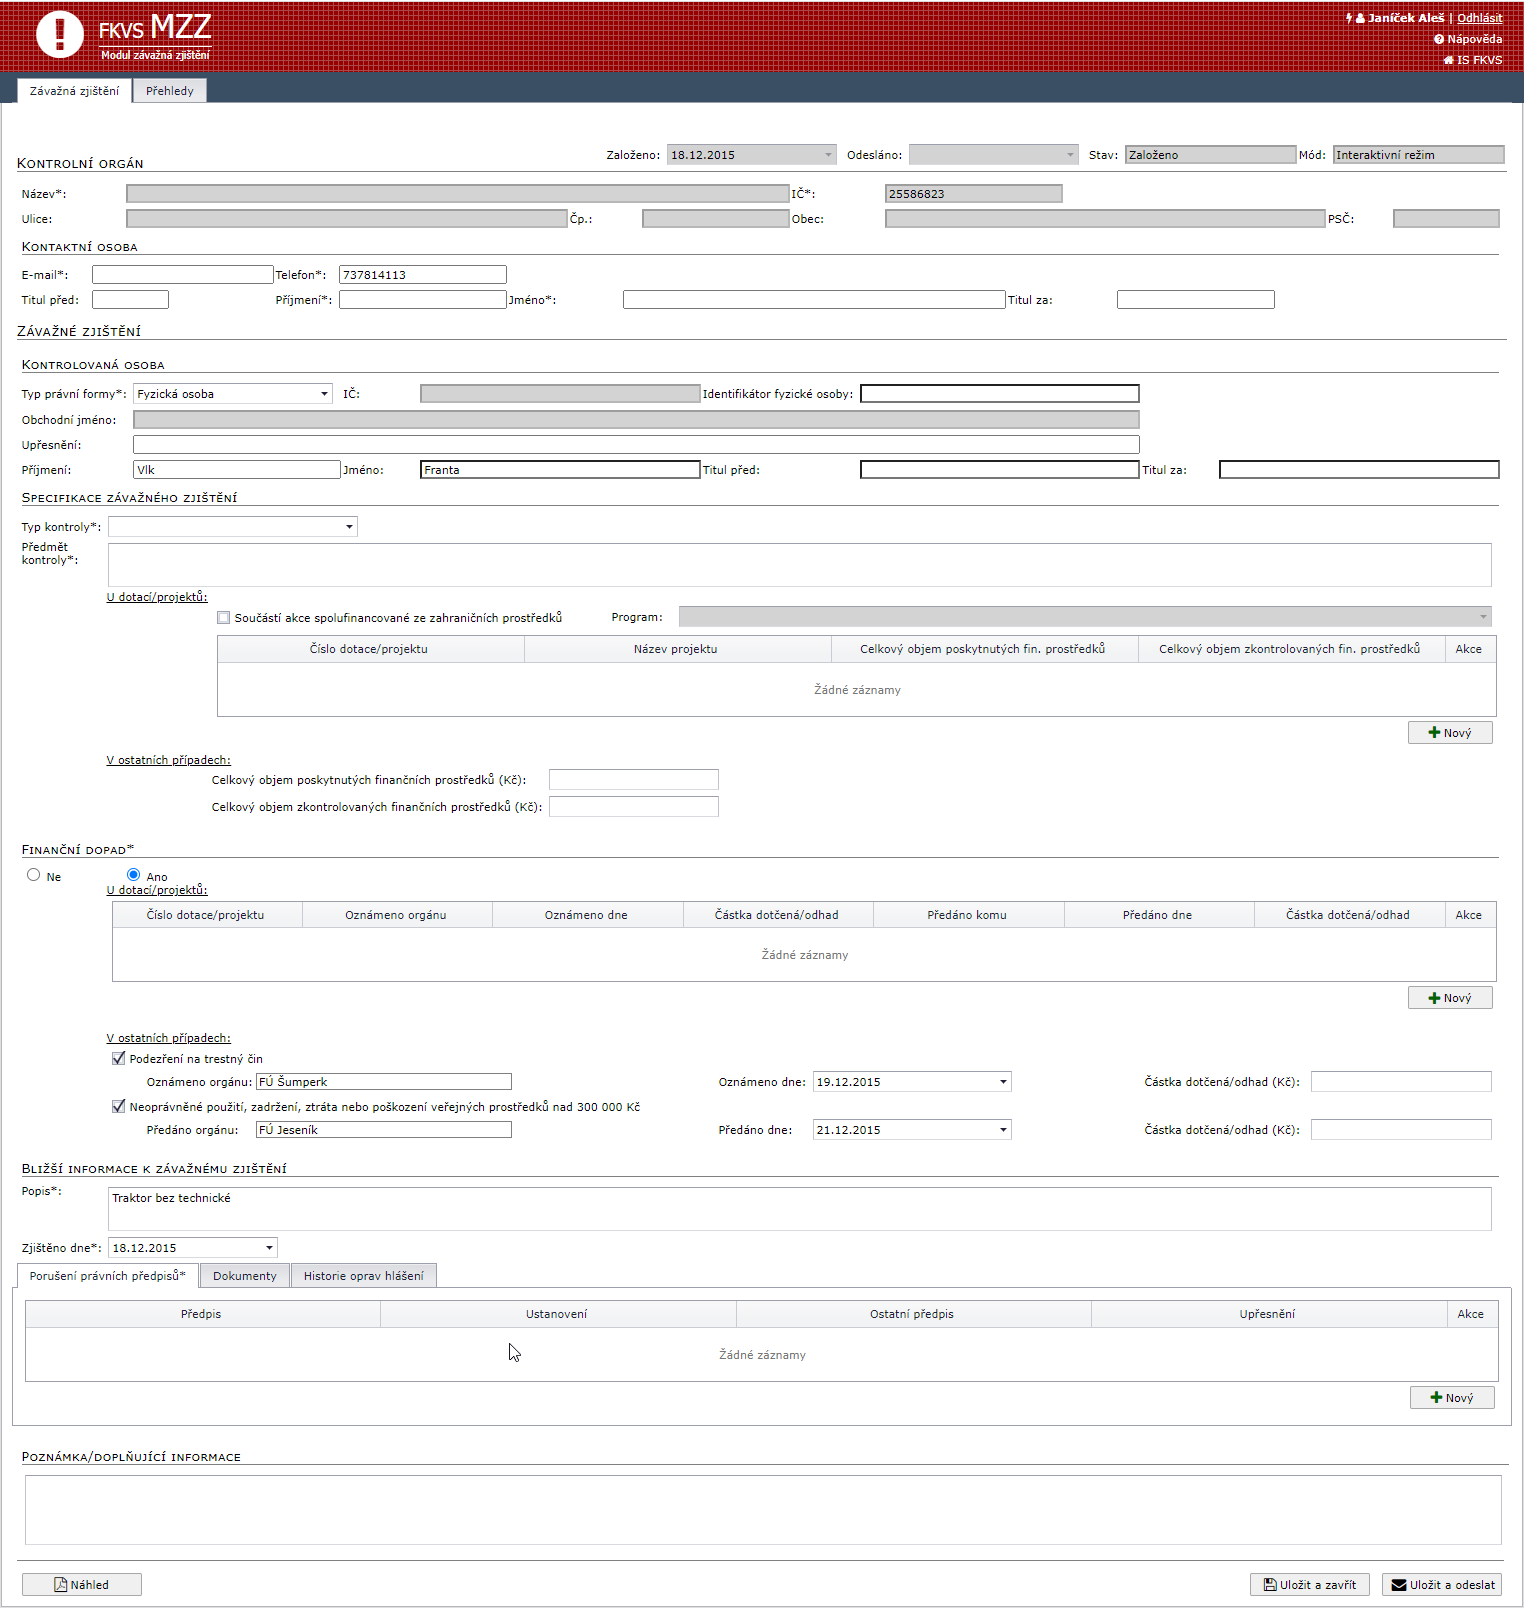Click the Oznámeno orgánu column header
Screen dimensions: 1524x1609
click(x=397, y=915)
